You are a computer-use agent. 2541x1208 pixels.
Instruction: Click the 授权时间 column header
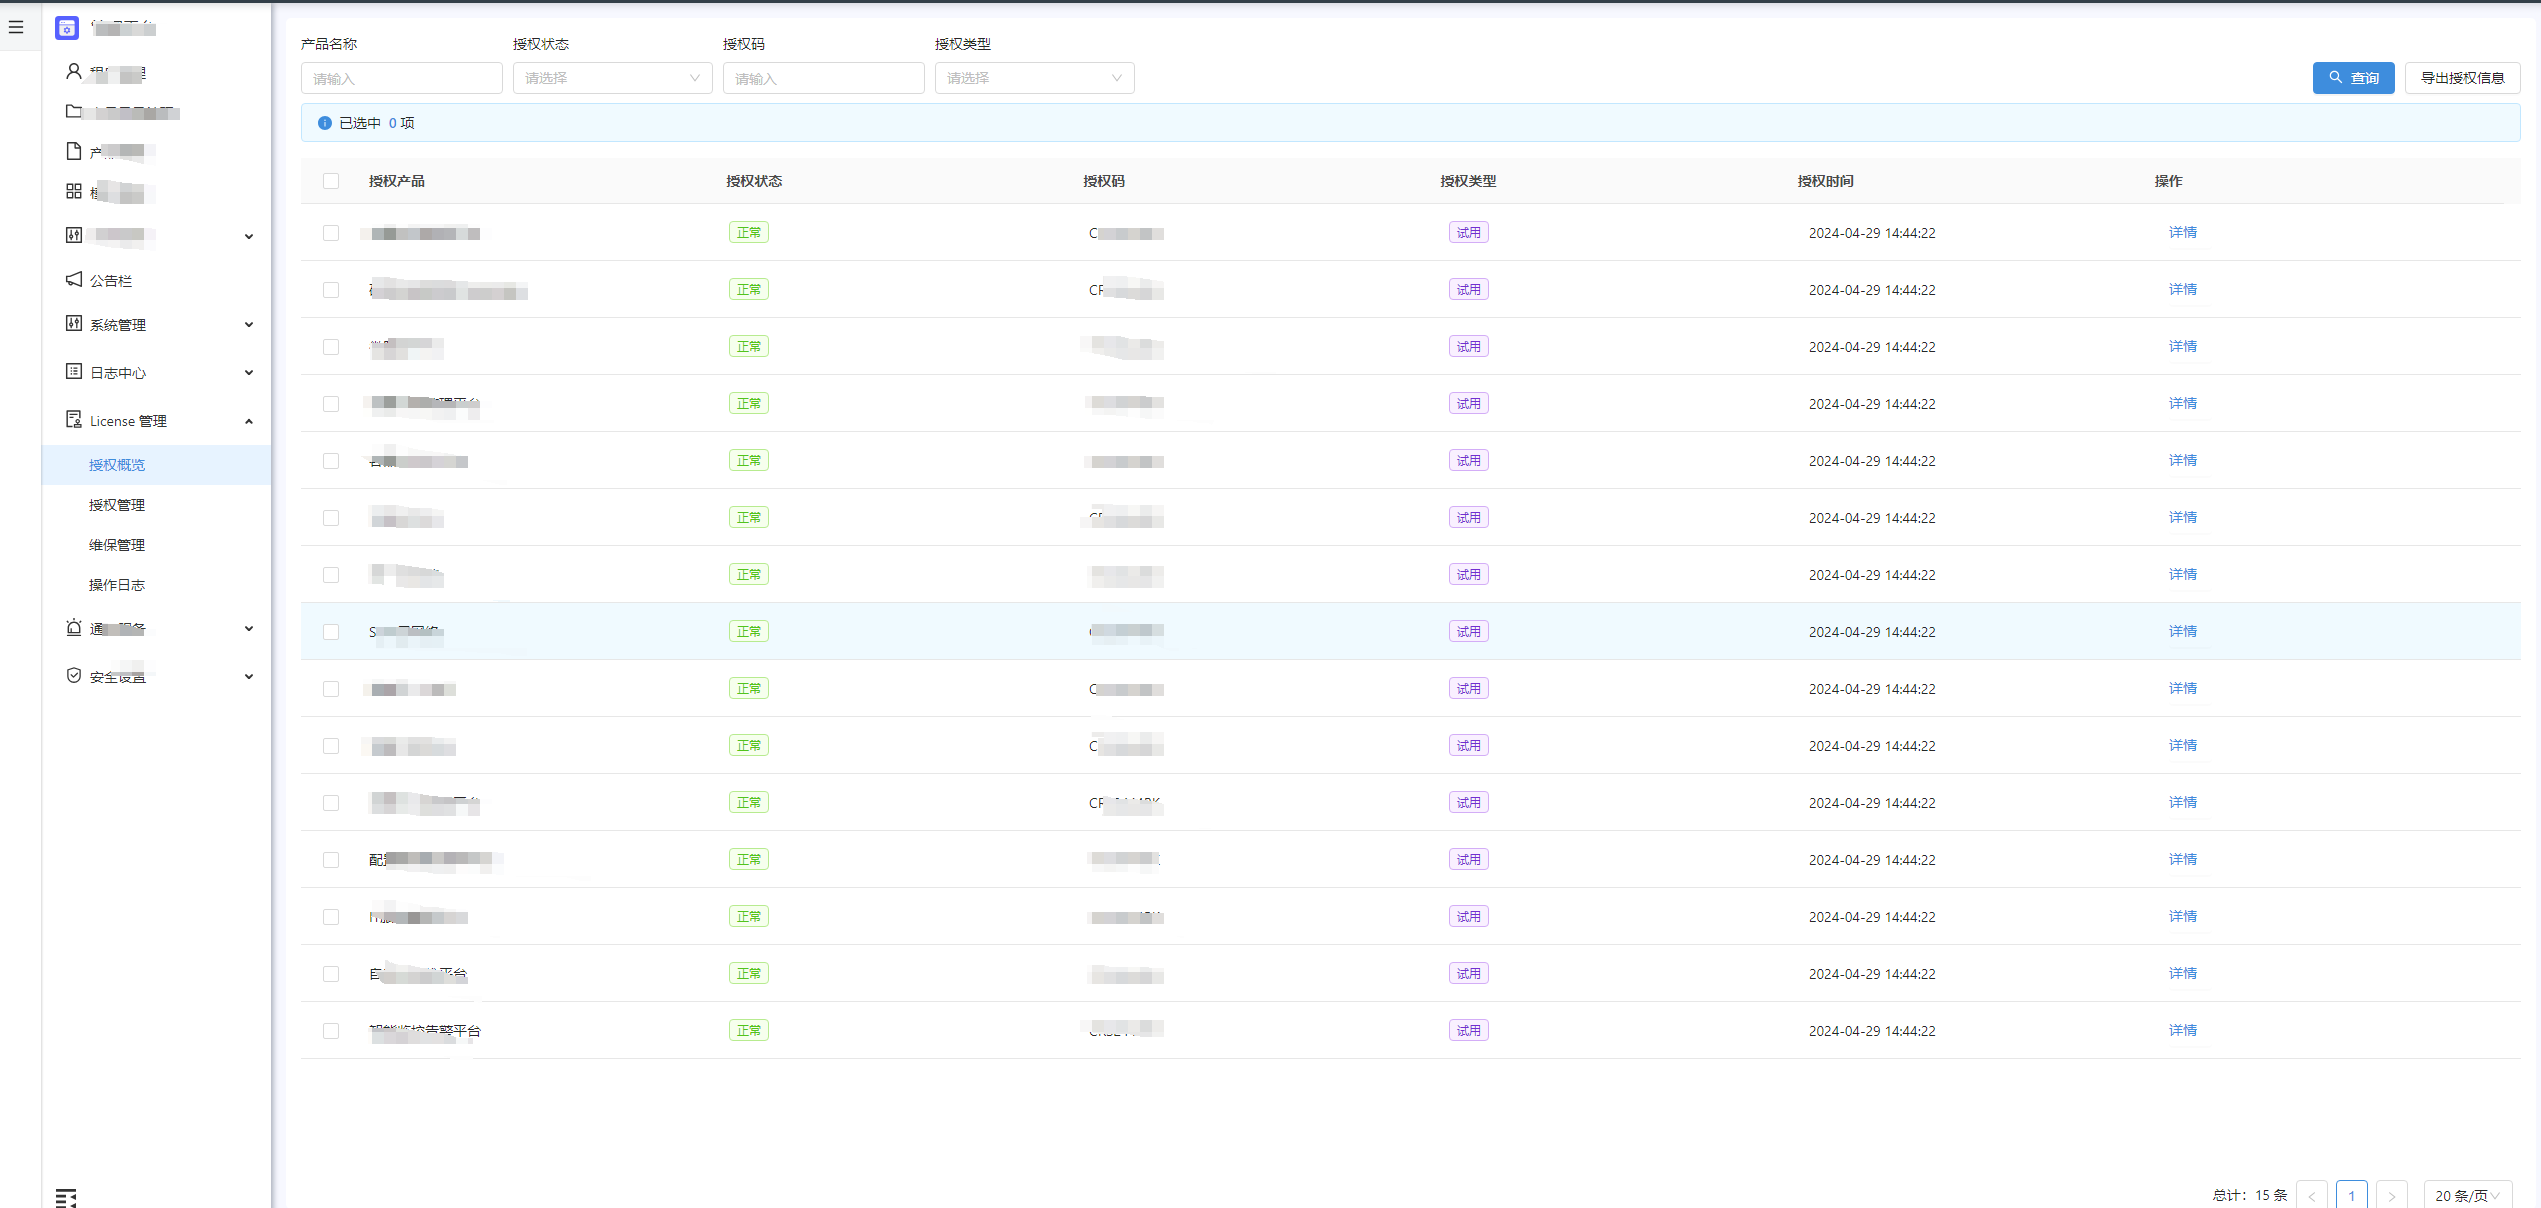[x=1825, y=181]
